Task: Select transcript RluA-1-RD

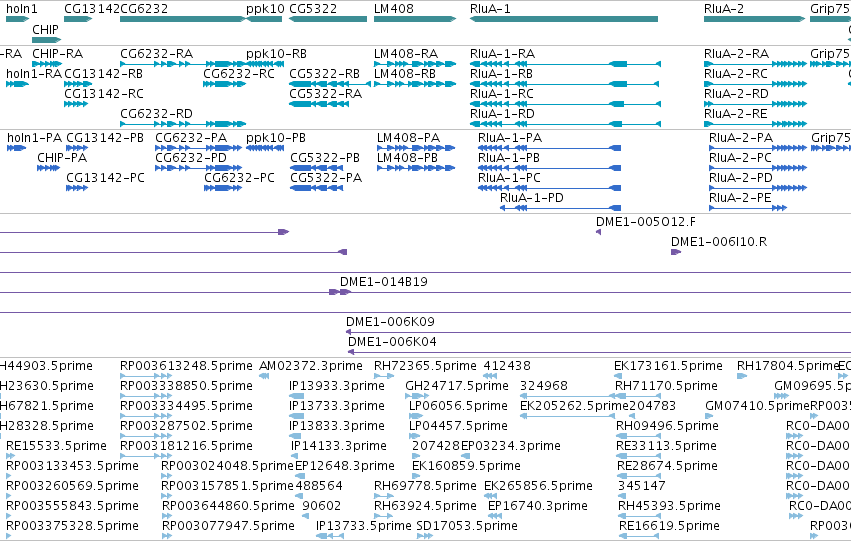Action: 566,124
